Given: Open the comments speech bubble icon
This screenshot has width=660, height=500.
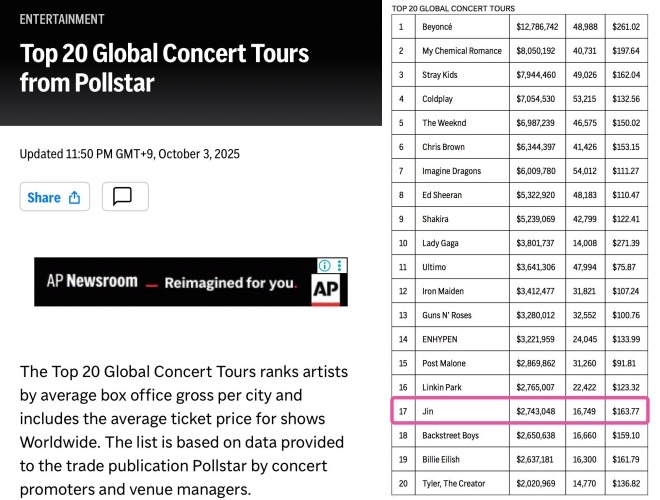Looking at the screenshot, I should [x=124, y=197].
